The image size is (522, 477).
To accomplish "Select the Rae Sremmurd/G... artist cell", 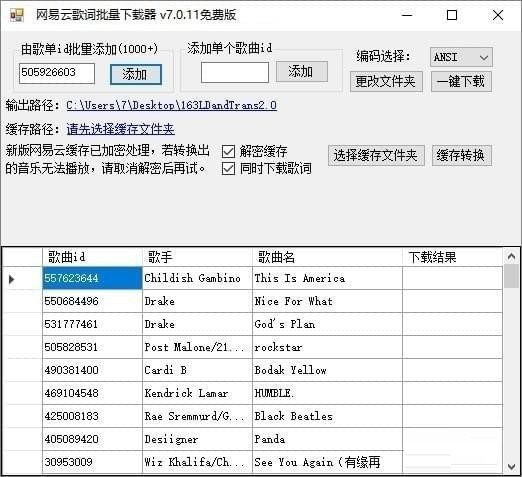I will pyautogui.click(x=197, y=416).
